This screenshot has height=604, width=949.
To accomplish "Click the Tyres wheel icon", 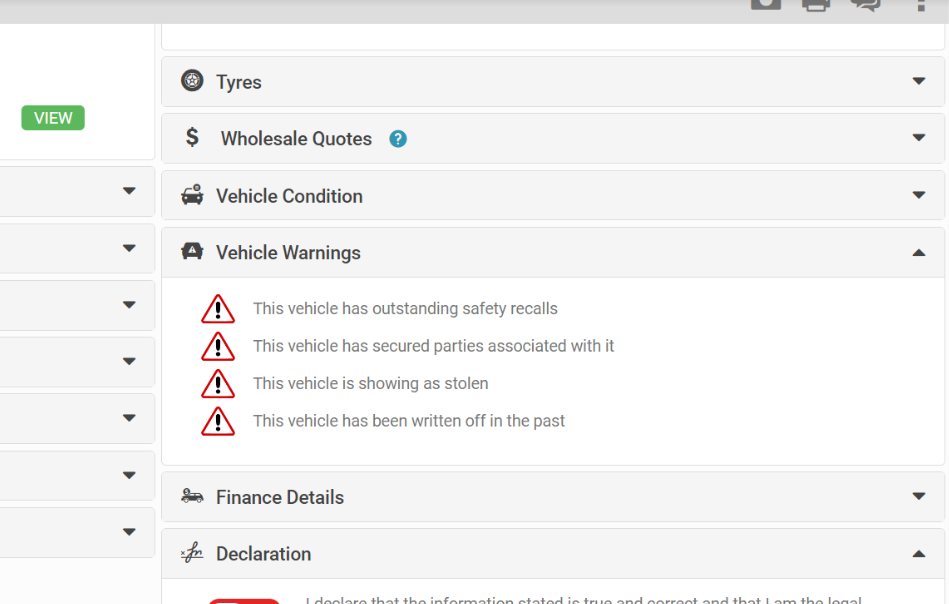I will (x=192, y=80).
